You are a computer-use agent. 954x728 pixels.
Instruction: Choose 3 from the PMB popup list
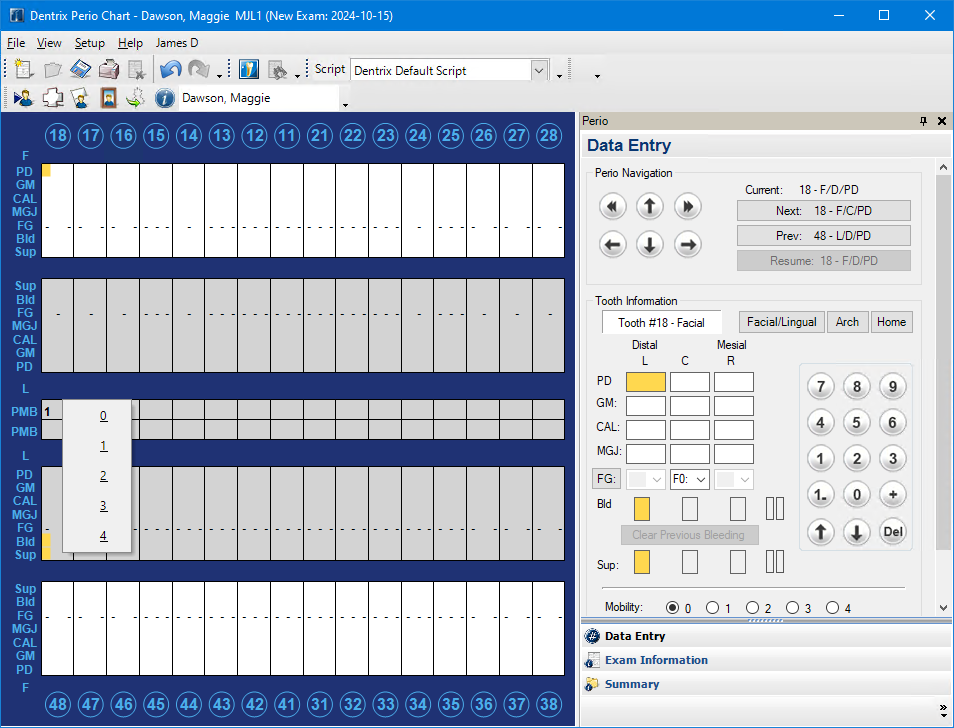tap(103, 506)
